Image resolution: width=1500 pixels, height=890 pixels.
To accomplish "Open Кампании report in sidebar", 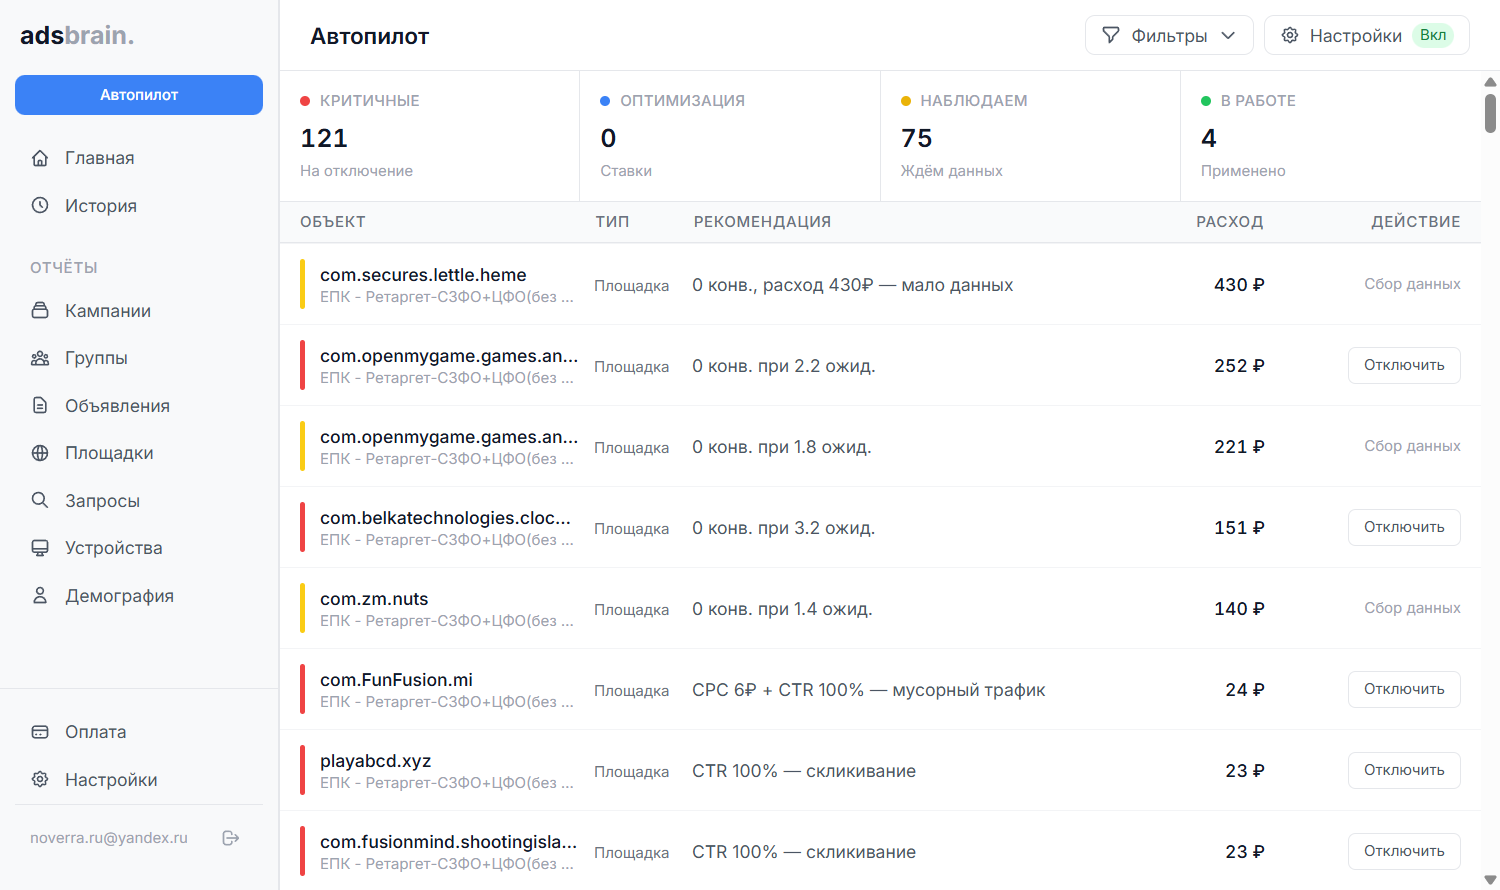I will click(108, 311).
